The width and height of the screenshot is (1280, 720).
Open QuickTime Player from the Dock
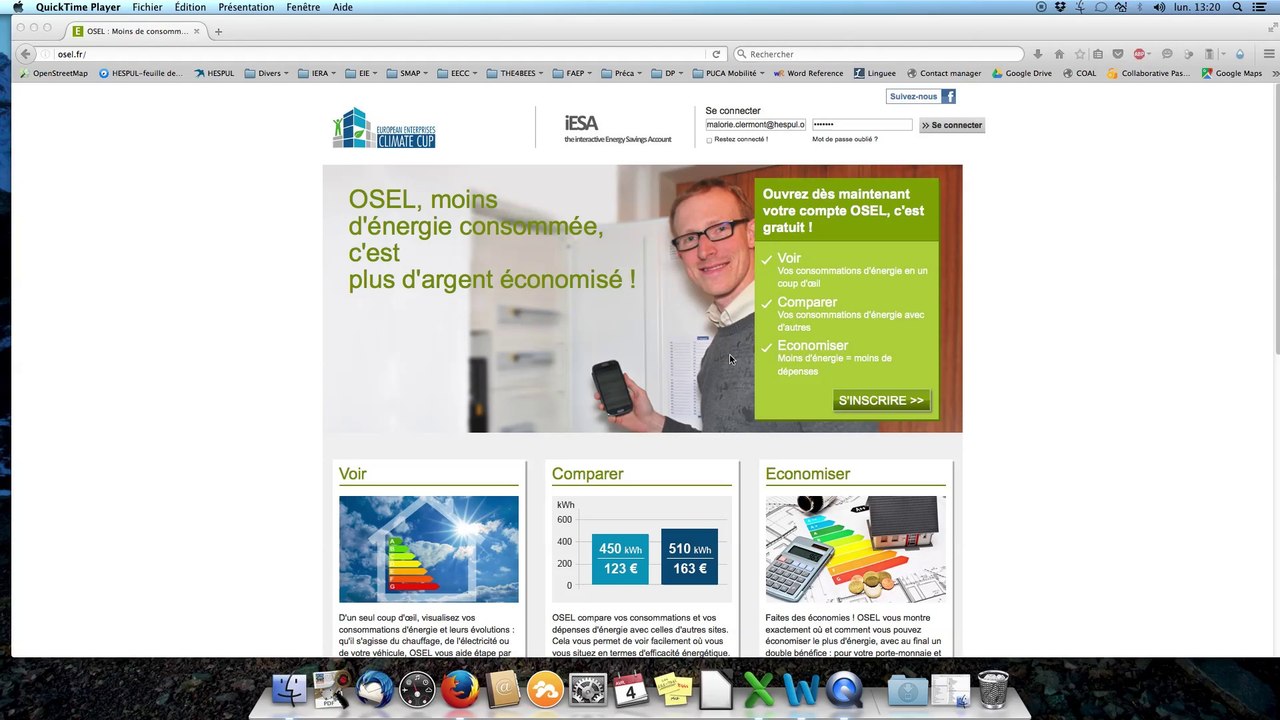(x=845, y=690)
